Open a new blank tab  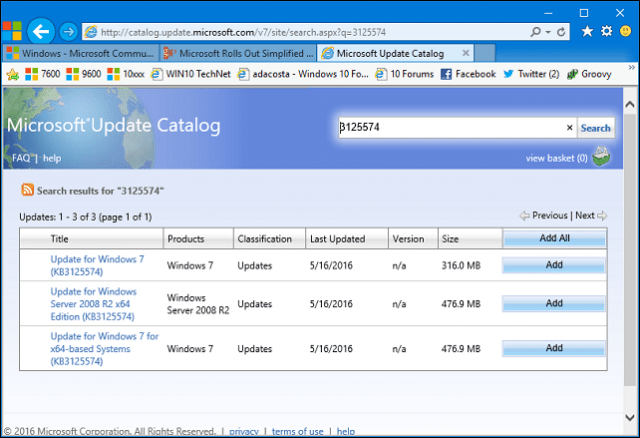point(485,53)
